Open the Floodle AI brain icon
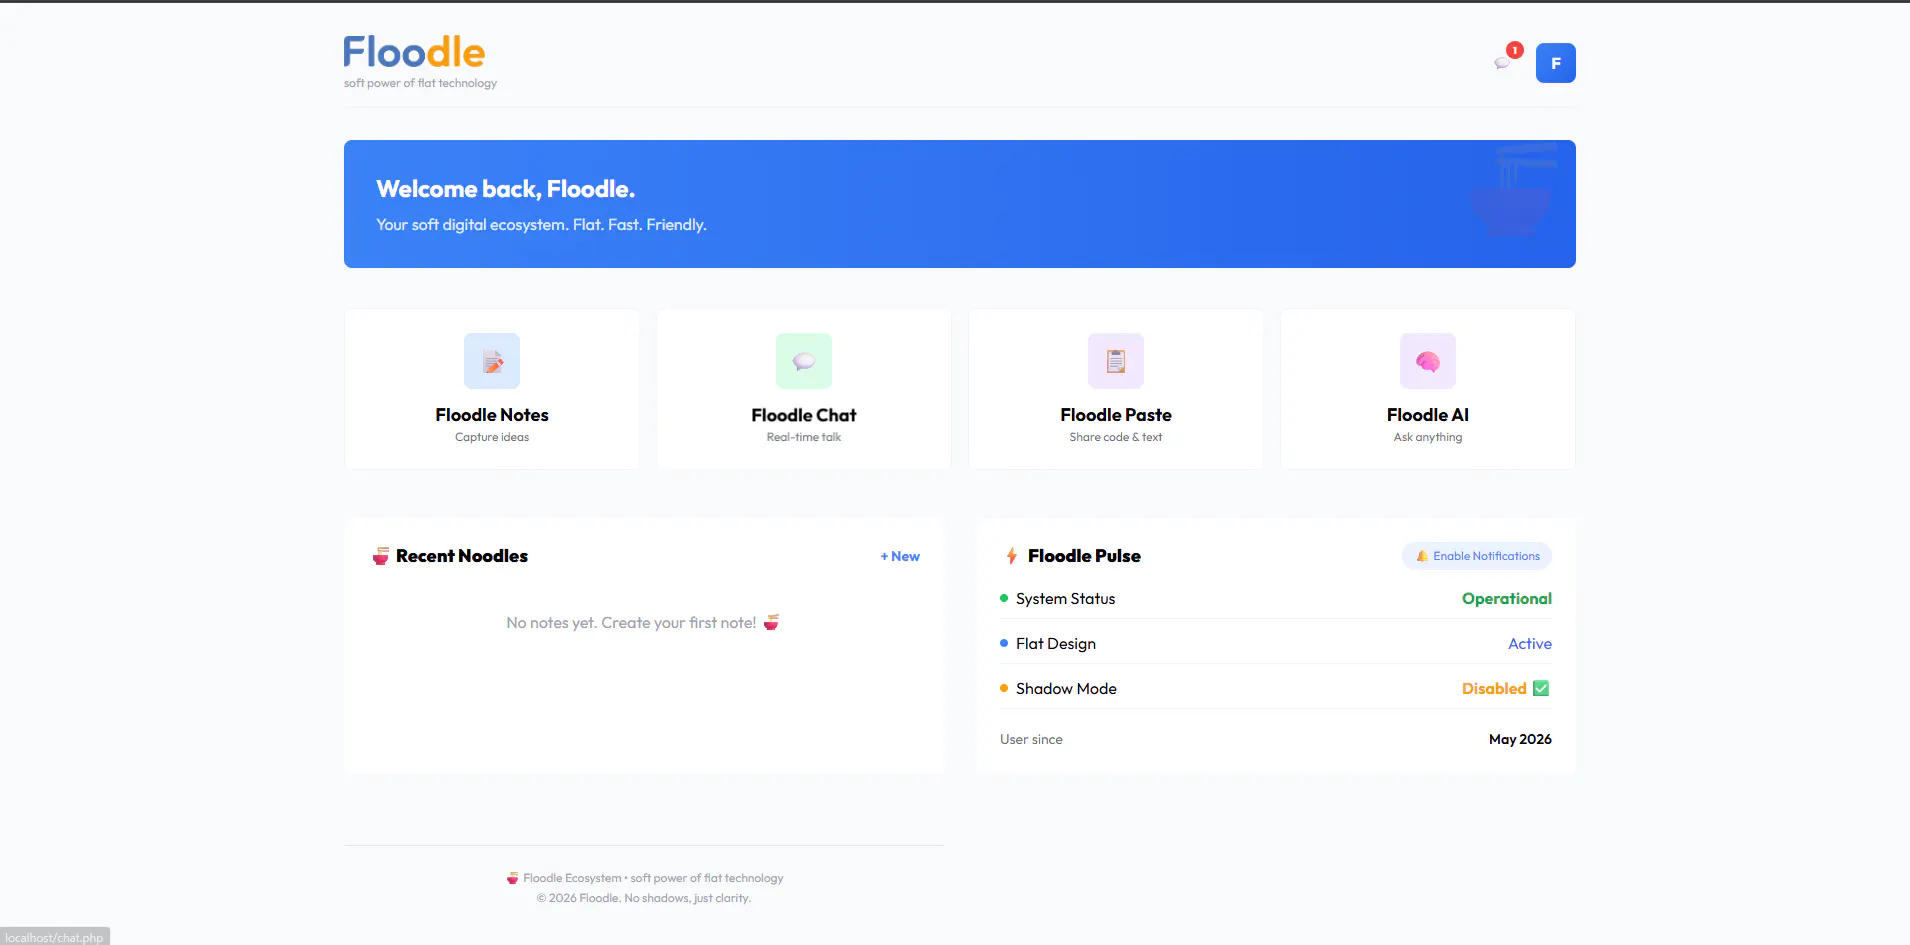The width and height of the screenshot is (1910, 945). click(1428, 361)
